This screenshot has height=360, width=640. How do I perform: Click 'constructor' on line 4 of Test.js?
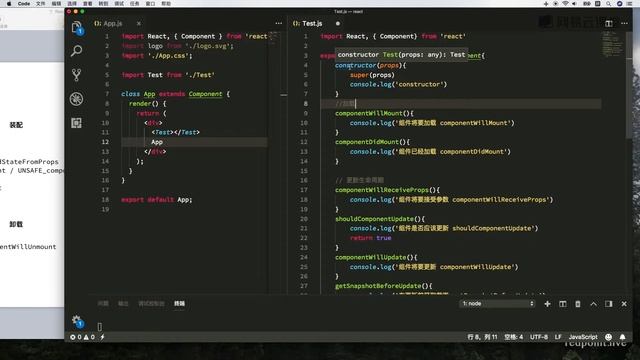tap(356, 65)
